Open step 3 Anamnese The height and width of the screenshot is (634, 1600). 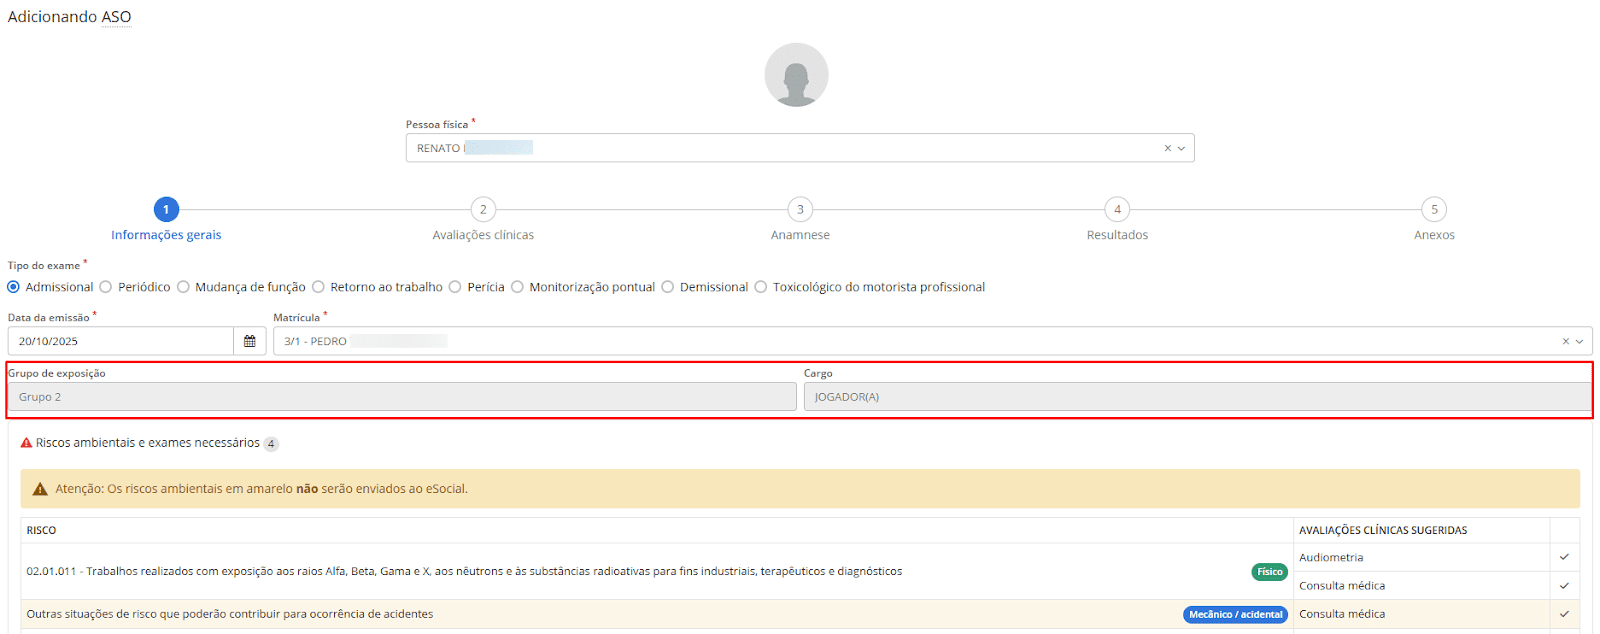(800, 210)
